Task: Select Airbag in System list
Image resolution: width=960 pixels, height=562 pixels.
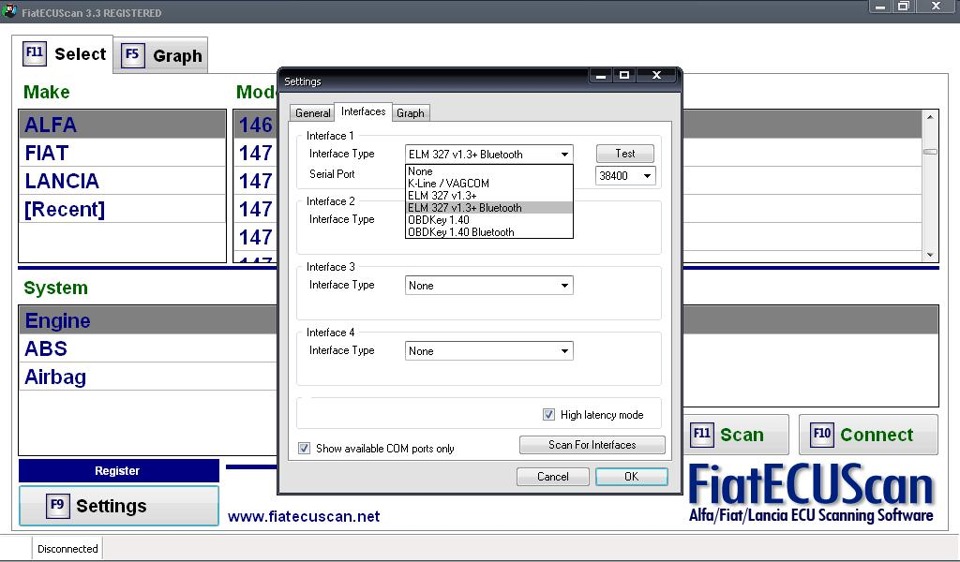Action: (149, 377)
